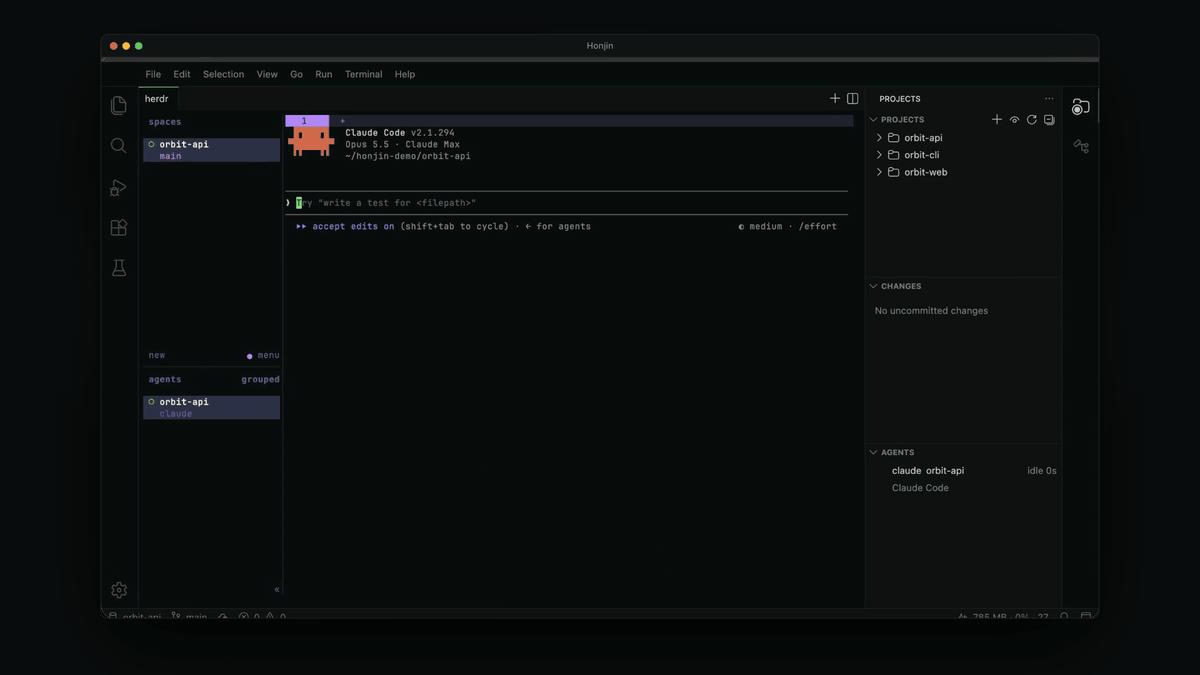The image size is (1200, 675).
Task: Open the settings gear at sidebar bottom
Action: pyautogui.click(x=118, y=590)
